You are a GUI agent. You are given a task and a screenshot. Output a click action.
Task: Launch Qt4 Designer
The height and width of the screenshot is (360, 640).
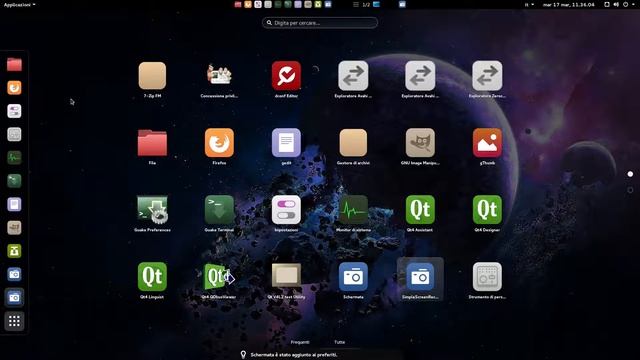point(487,210)
